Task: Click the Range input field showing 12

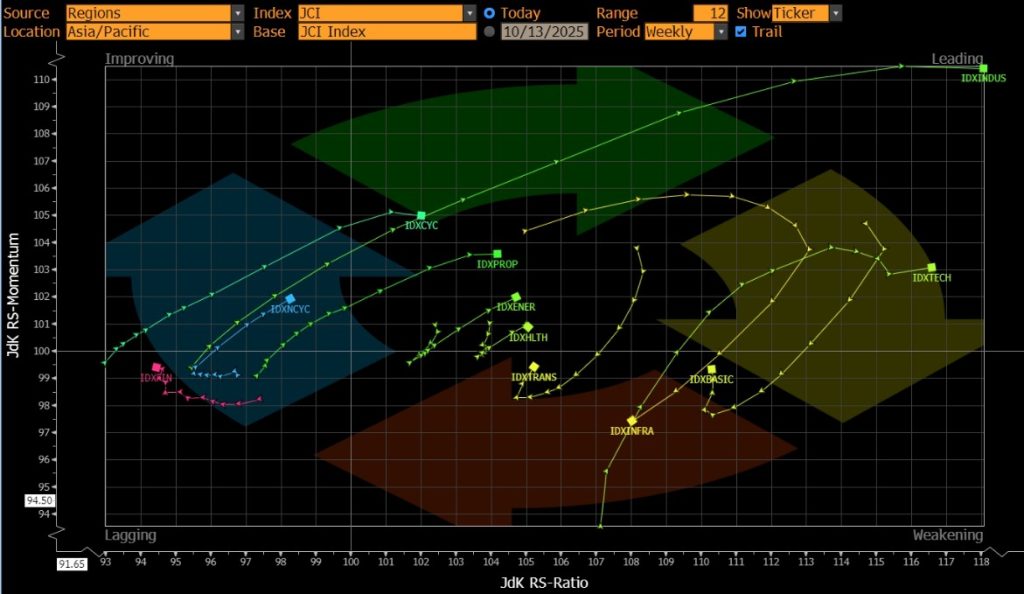Action: point(710,13)
